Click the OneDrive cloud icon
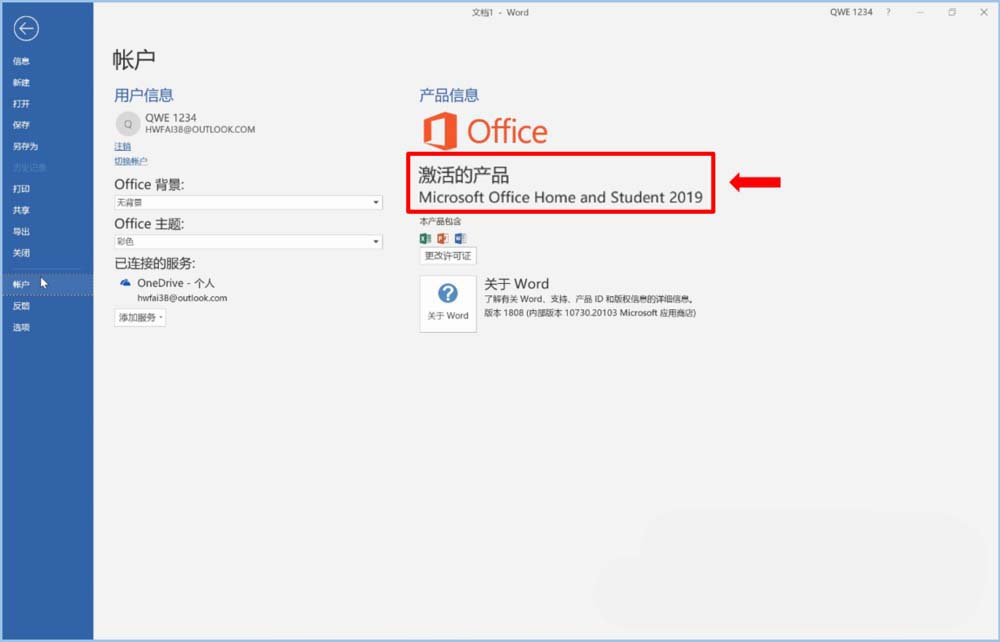 pos(125,283)
